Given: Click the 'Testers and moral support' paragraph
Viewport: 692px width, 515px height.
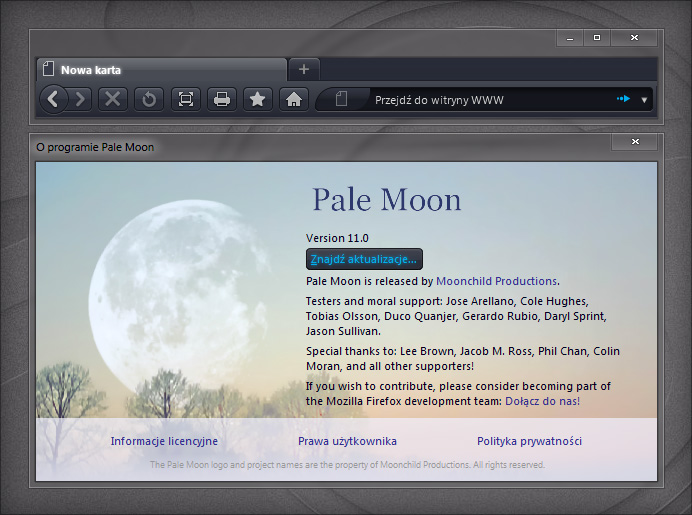Looking at the screenshot, I should click(456, 316).
